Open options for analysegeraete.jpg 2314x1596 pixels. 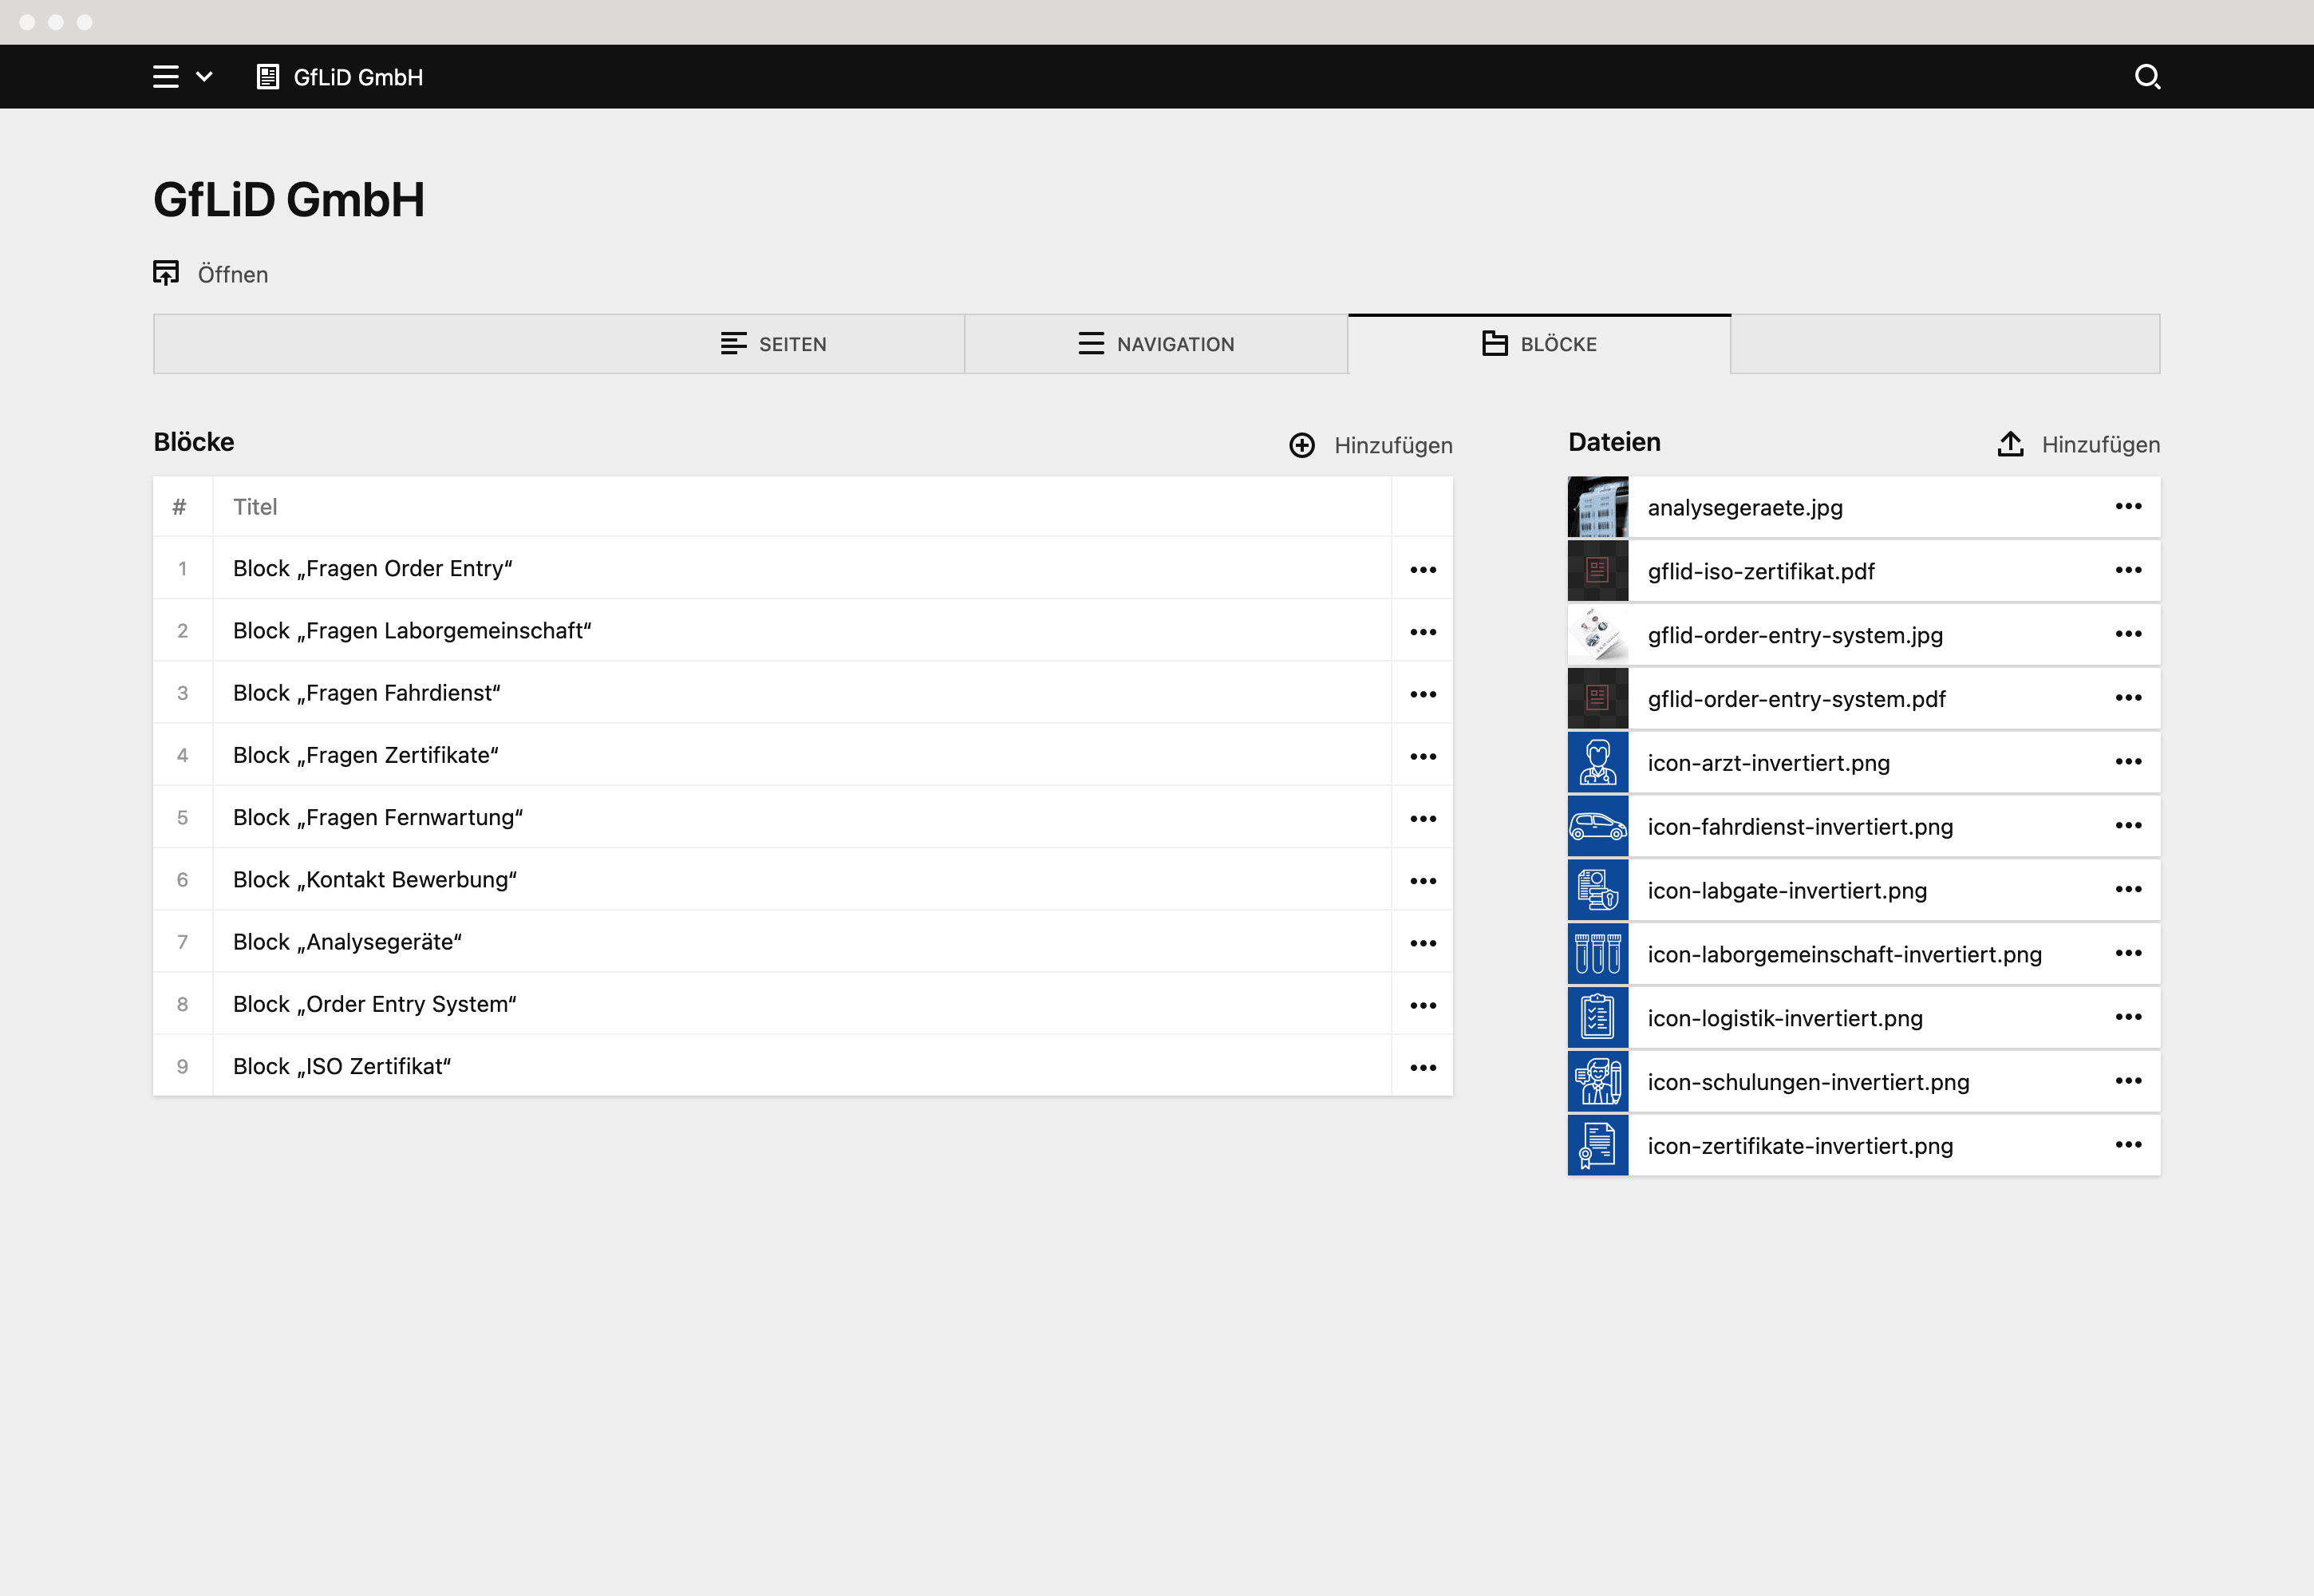click(x=2128, y=506)
